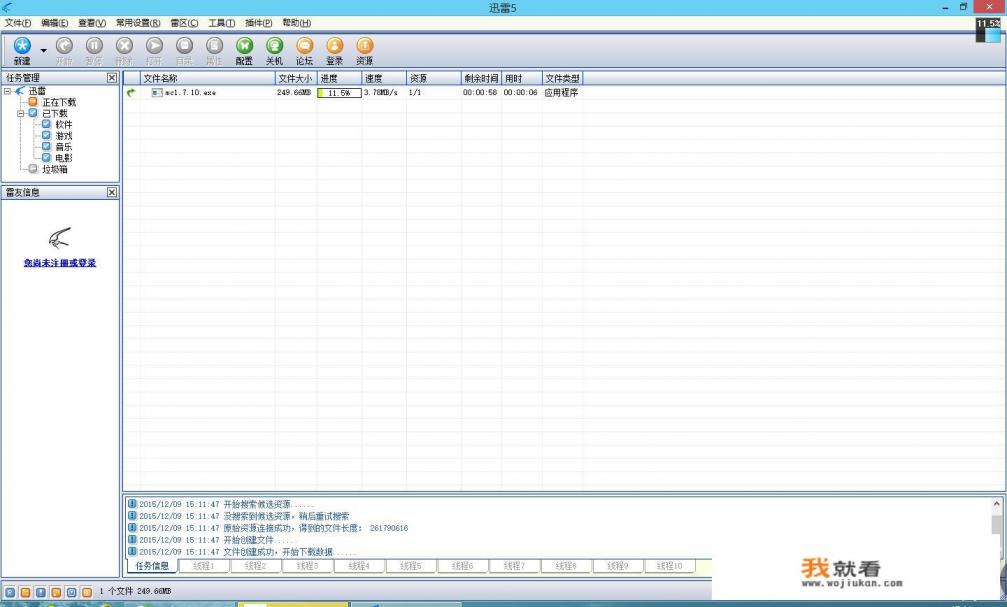1007x607 pixels.
Task: Select the 电影 category folder
Action: click(x=64, y=157)
